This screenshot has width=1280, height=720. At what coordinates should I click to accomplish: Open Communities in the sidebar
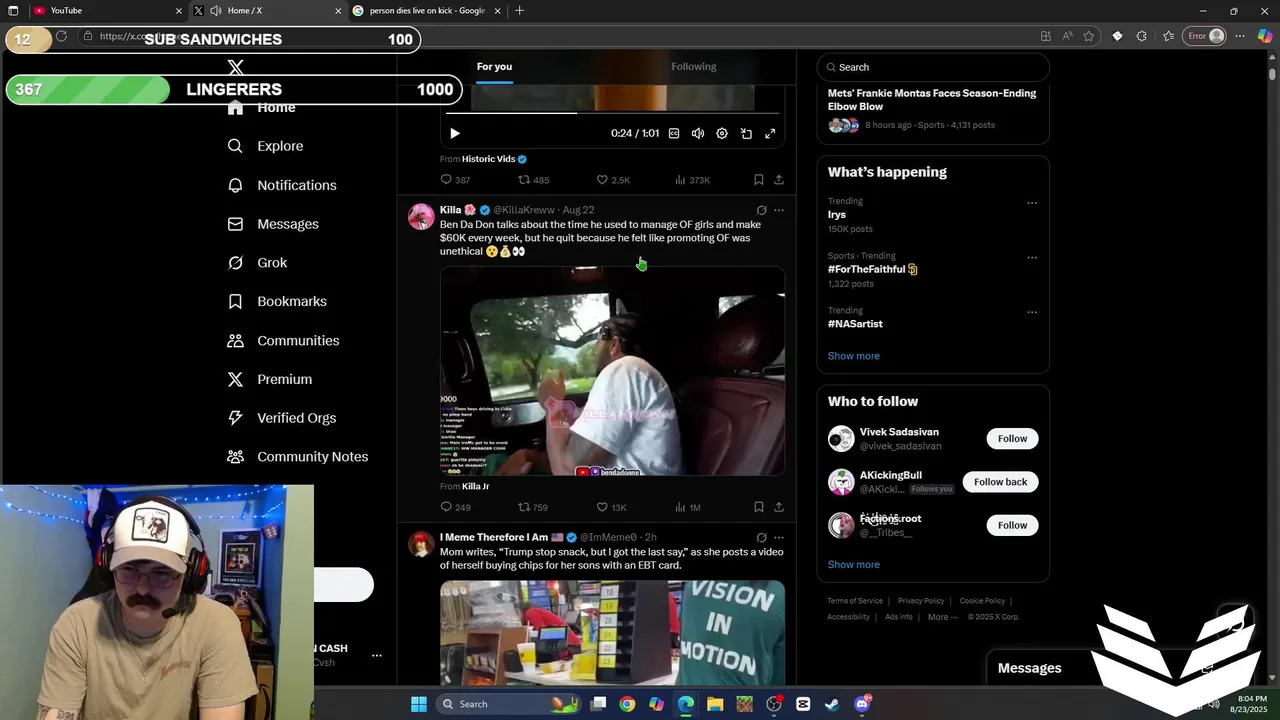pos(283,340)
